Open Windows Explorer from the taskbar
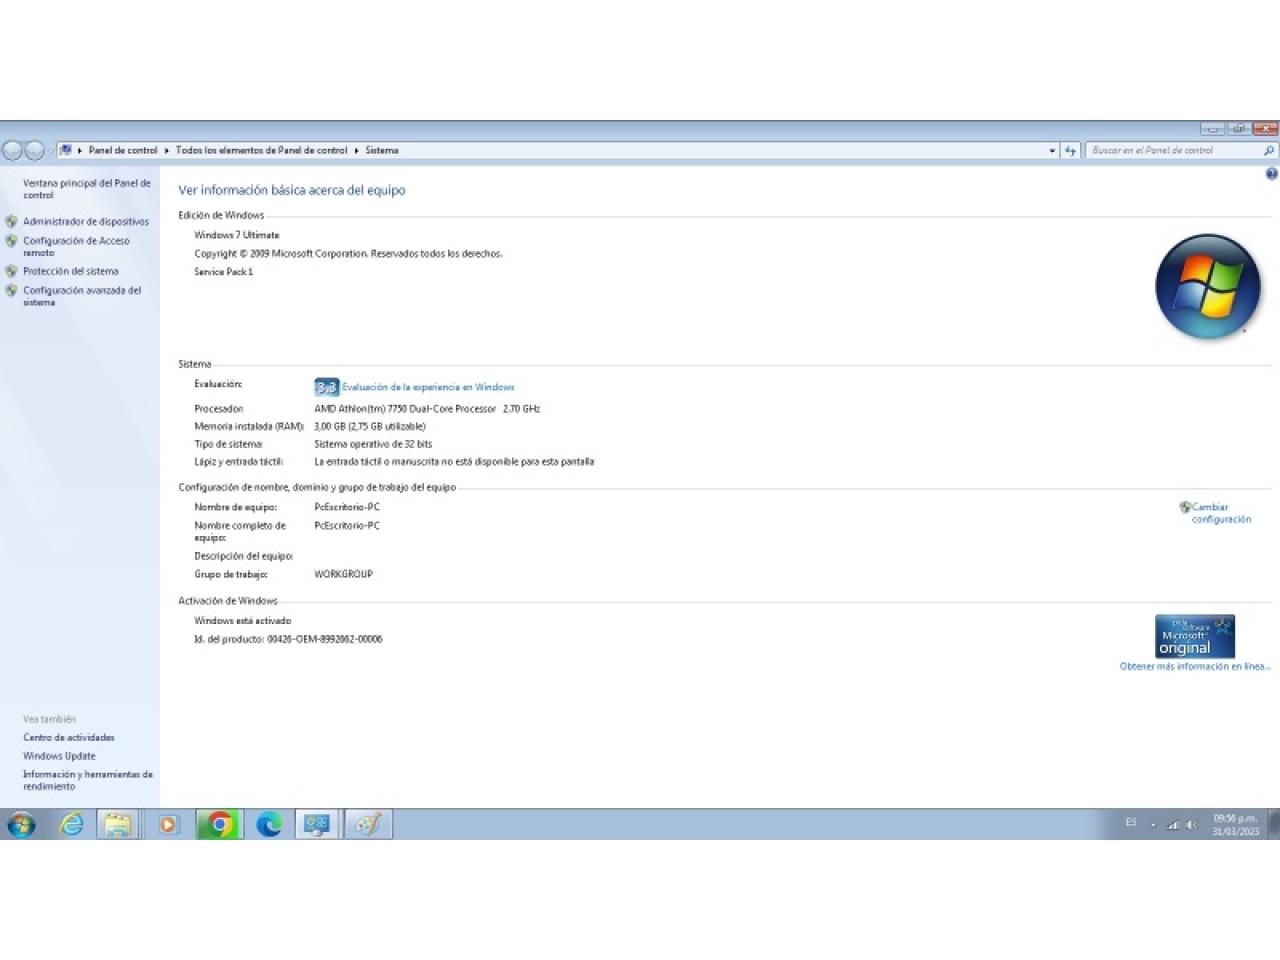Image resolution: width=1280 pixels, height=960 pixels. point(118,824)
